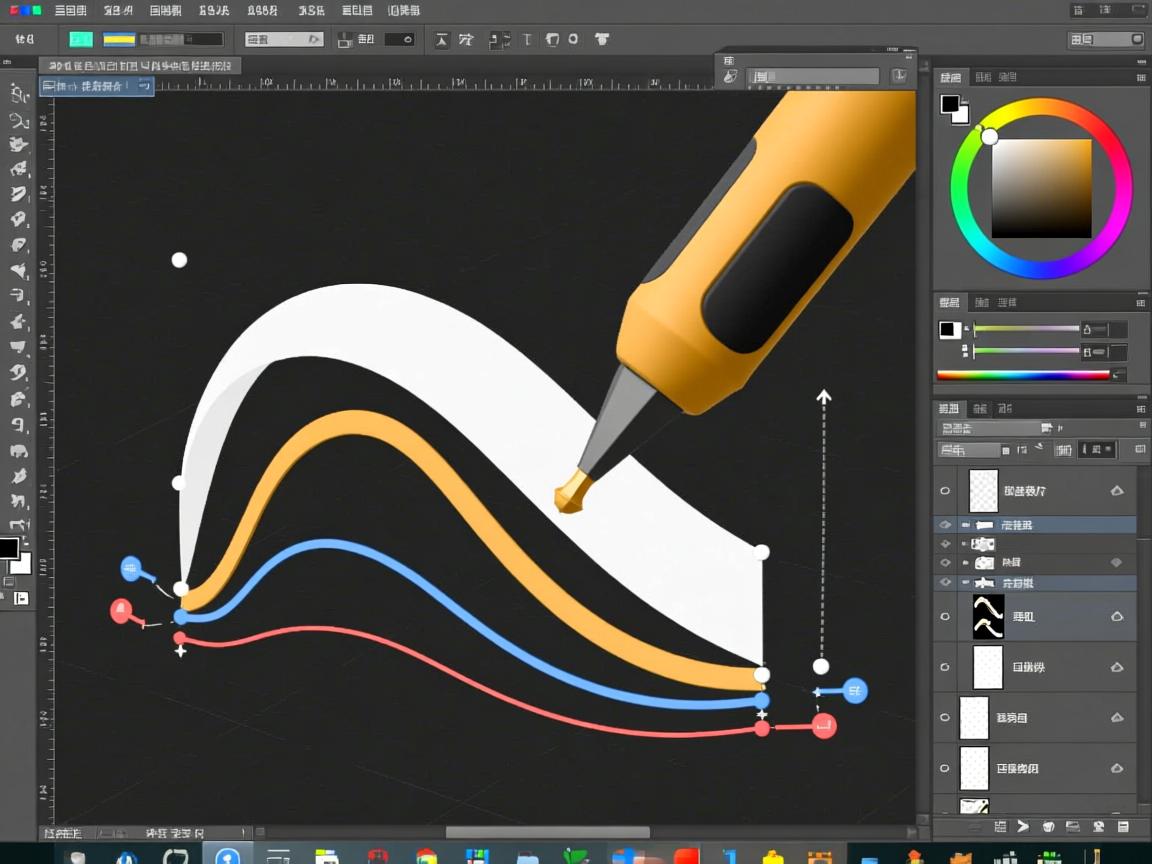
Task: Select the topmost tool in the left toolbar
Action: 18,94
